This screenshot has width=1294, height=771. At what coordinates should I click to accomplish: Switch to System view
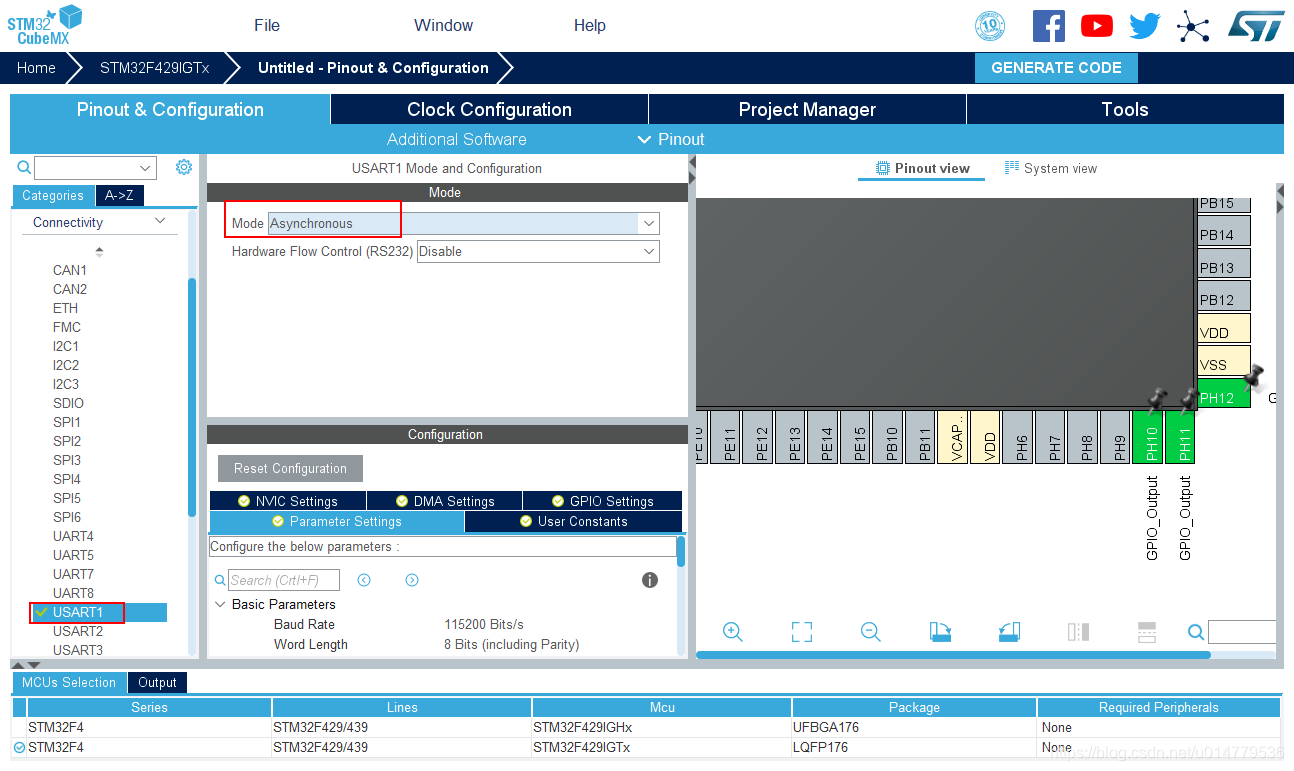[1051, 168]
